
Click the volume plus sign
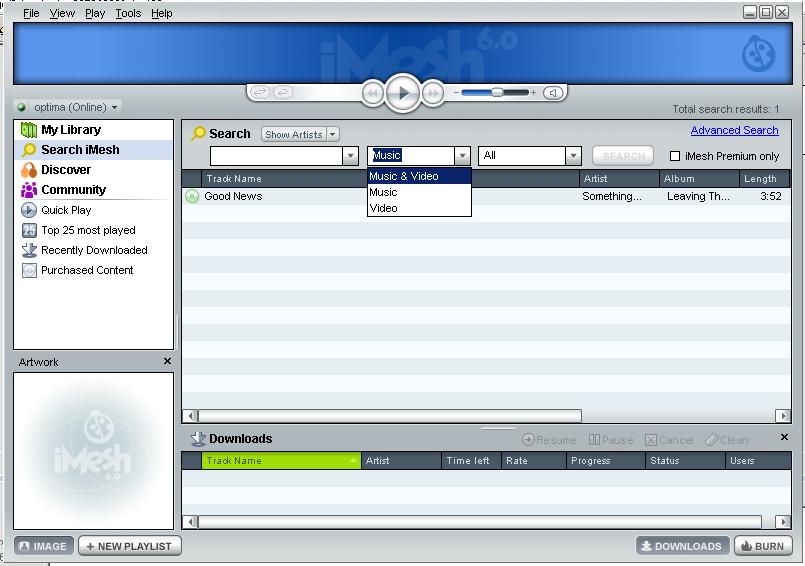click(x=533, y=92)
